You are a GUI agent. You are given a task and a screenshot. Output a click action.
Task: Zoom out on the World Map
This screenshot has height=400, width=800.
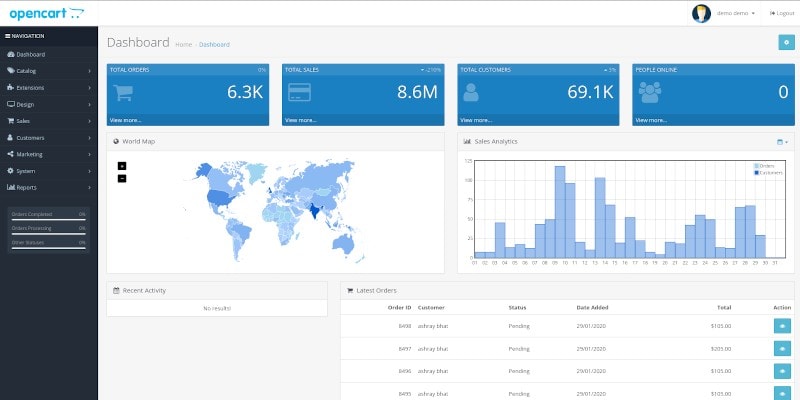pos(122,178)
